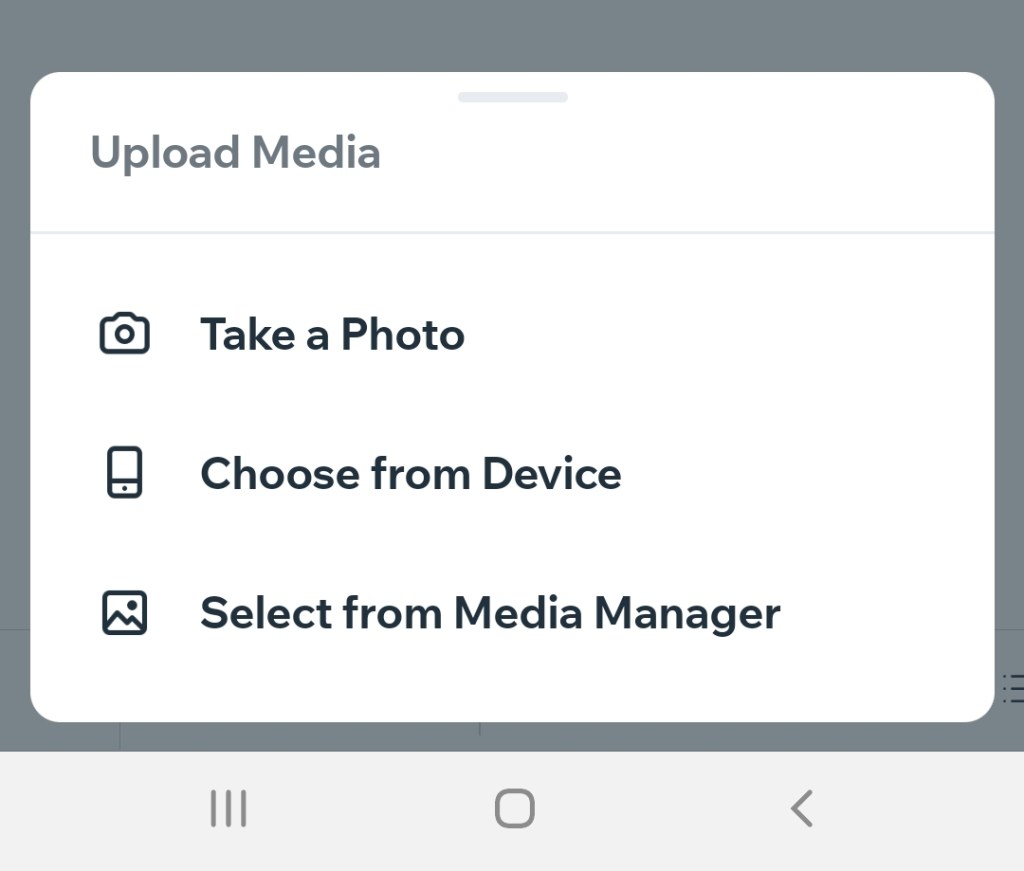Tap the word Media in the heading

(316, 153)
